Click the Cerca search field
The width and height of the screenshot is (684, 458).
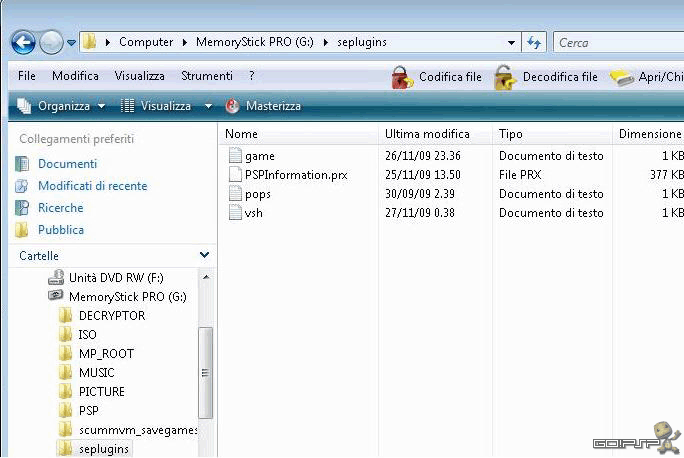(619, 43)
